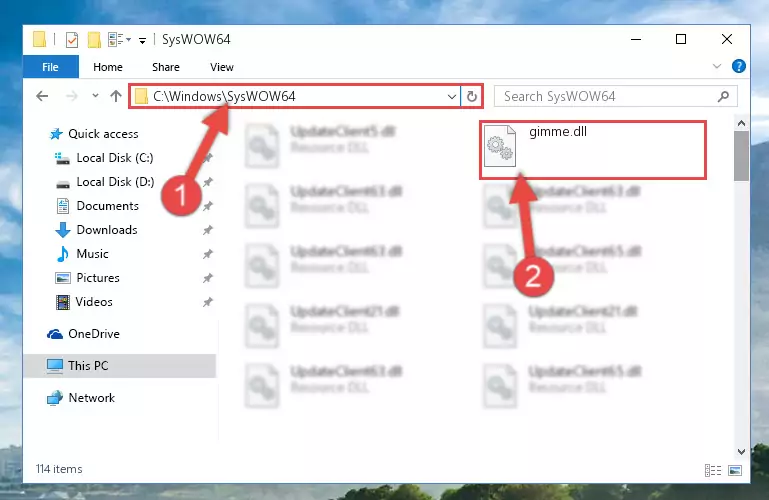Screen dimensions: 769x500
Task: Click the folder icon in the title bar
Action: (x=40, y=39)
